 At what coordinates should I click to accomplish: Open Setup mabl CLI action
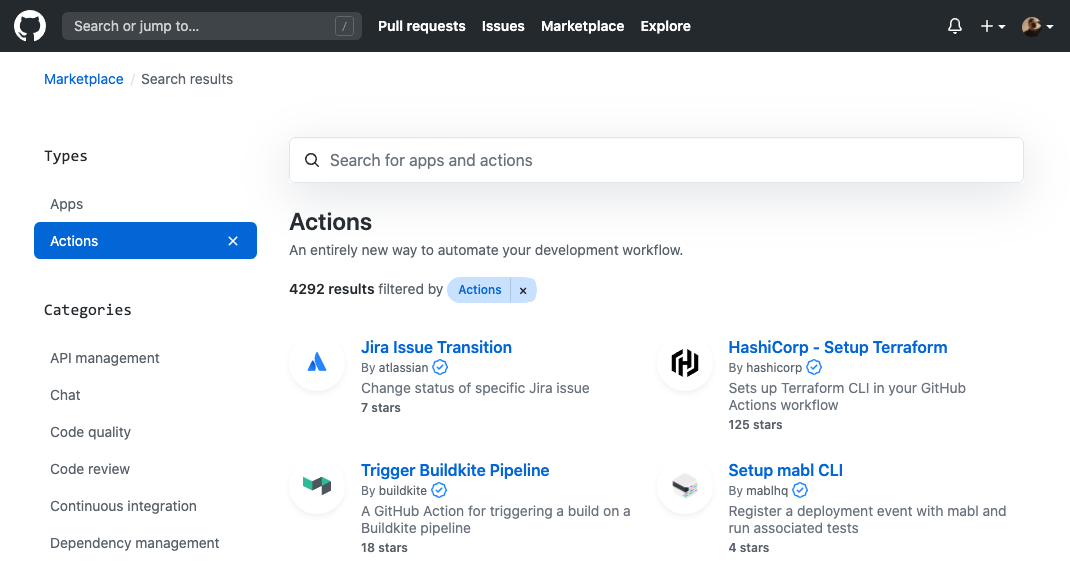pos(785,470)
